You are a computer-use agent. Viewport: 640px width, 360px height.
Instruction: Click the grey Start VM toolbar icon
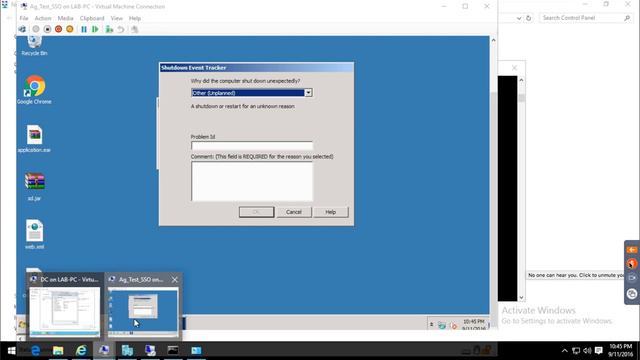pyautogui.click(x=36, y=29)
